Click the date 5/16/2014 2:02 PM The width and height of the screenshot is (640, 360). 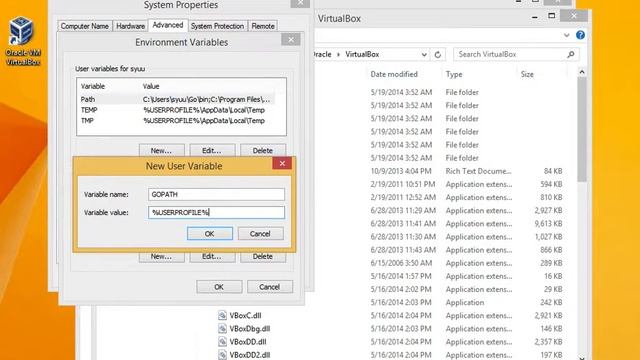coord(401,289)
